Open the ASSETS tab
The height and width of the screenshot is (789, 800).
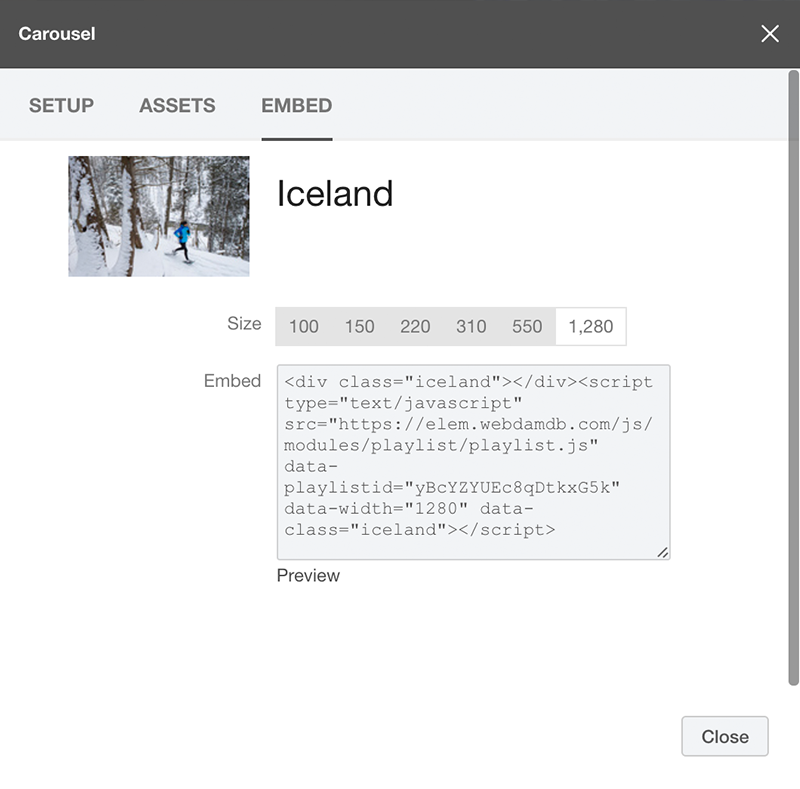(177, 106)
